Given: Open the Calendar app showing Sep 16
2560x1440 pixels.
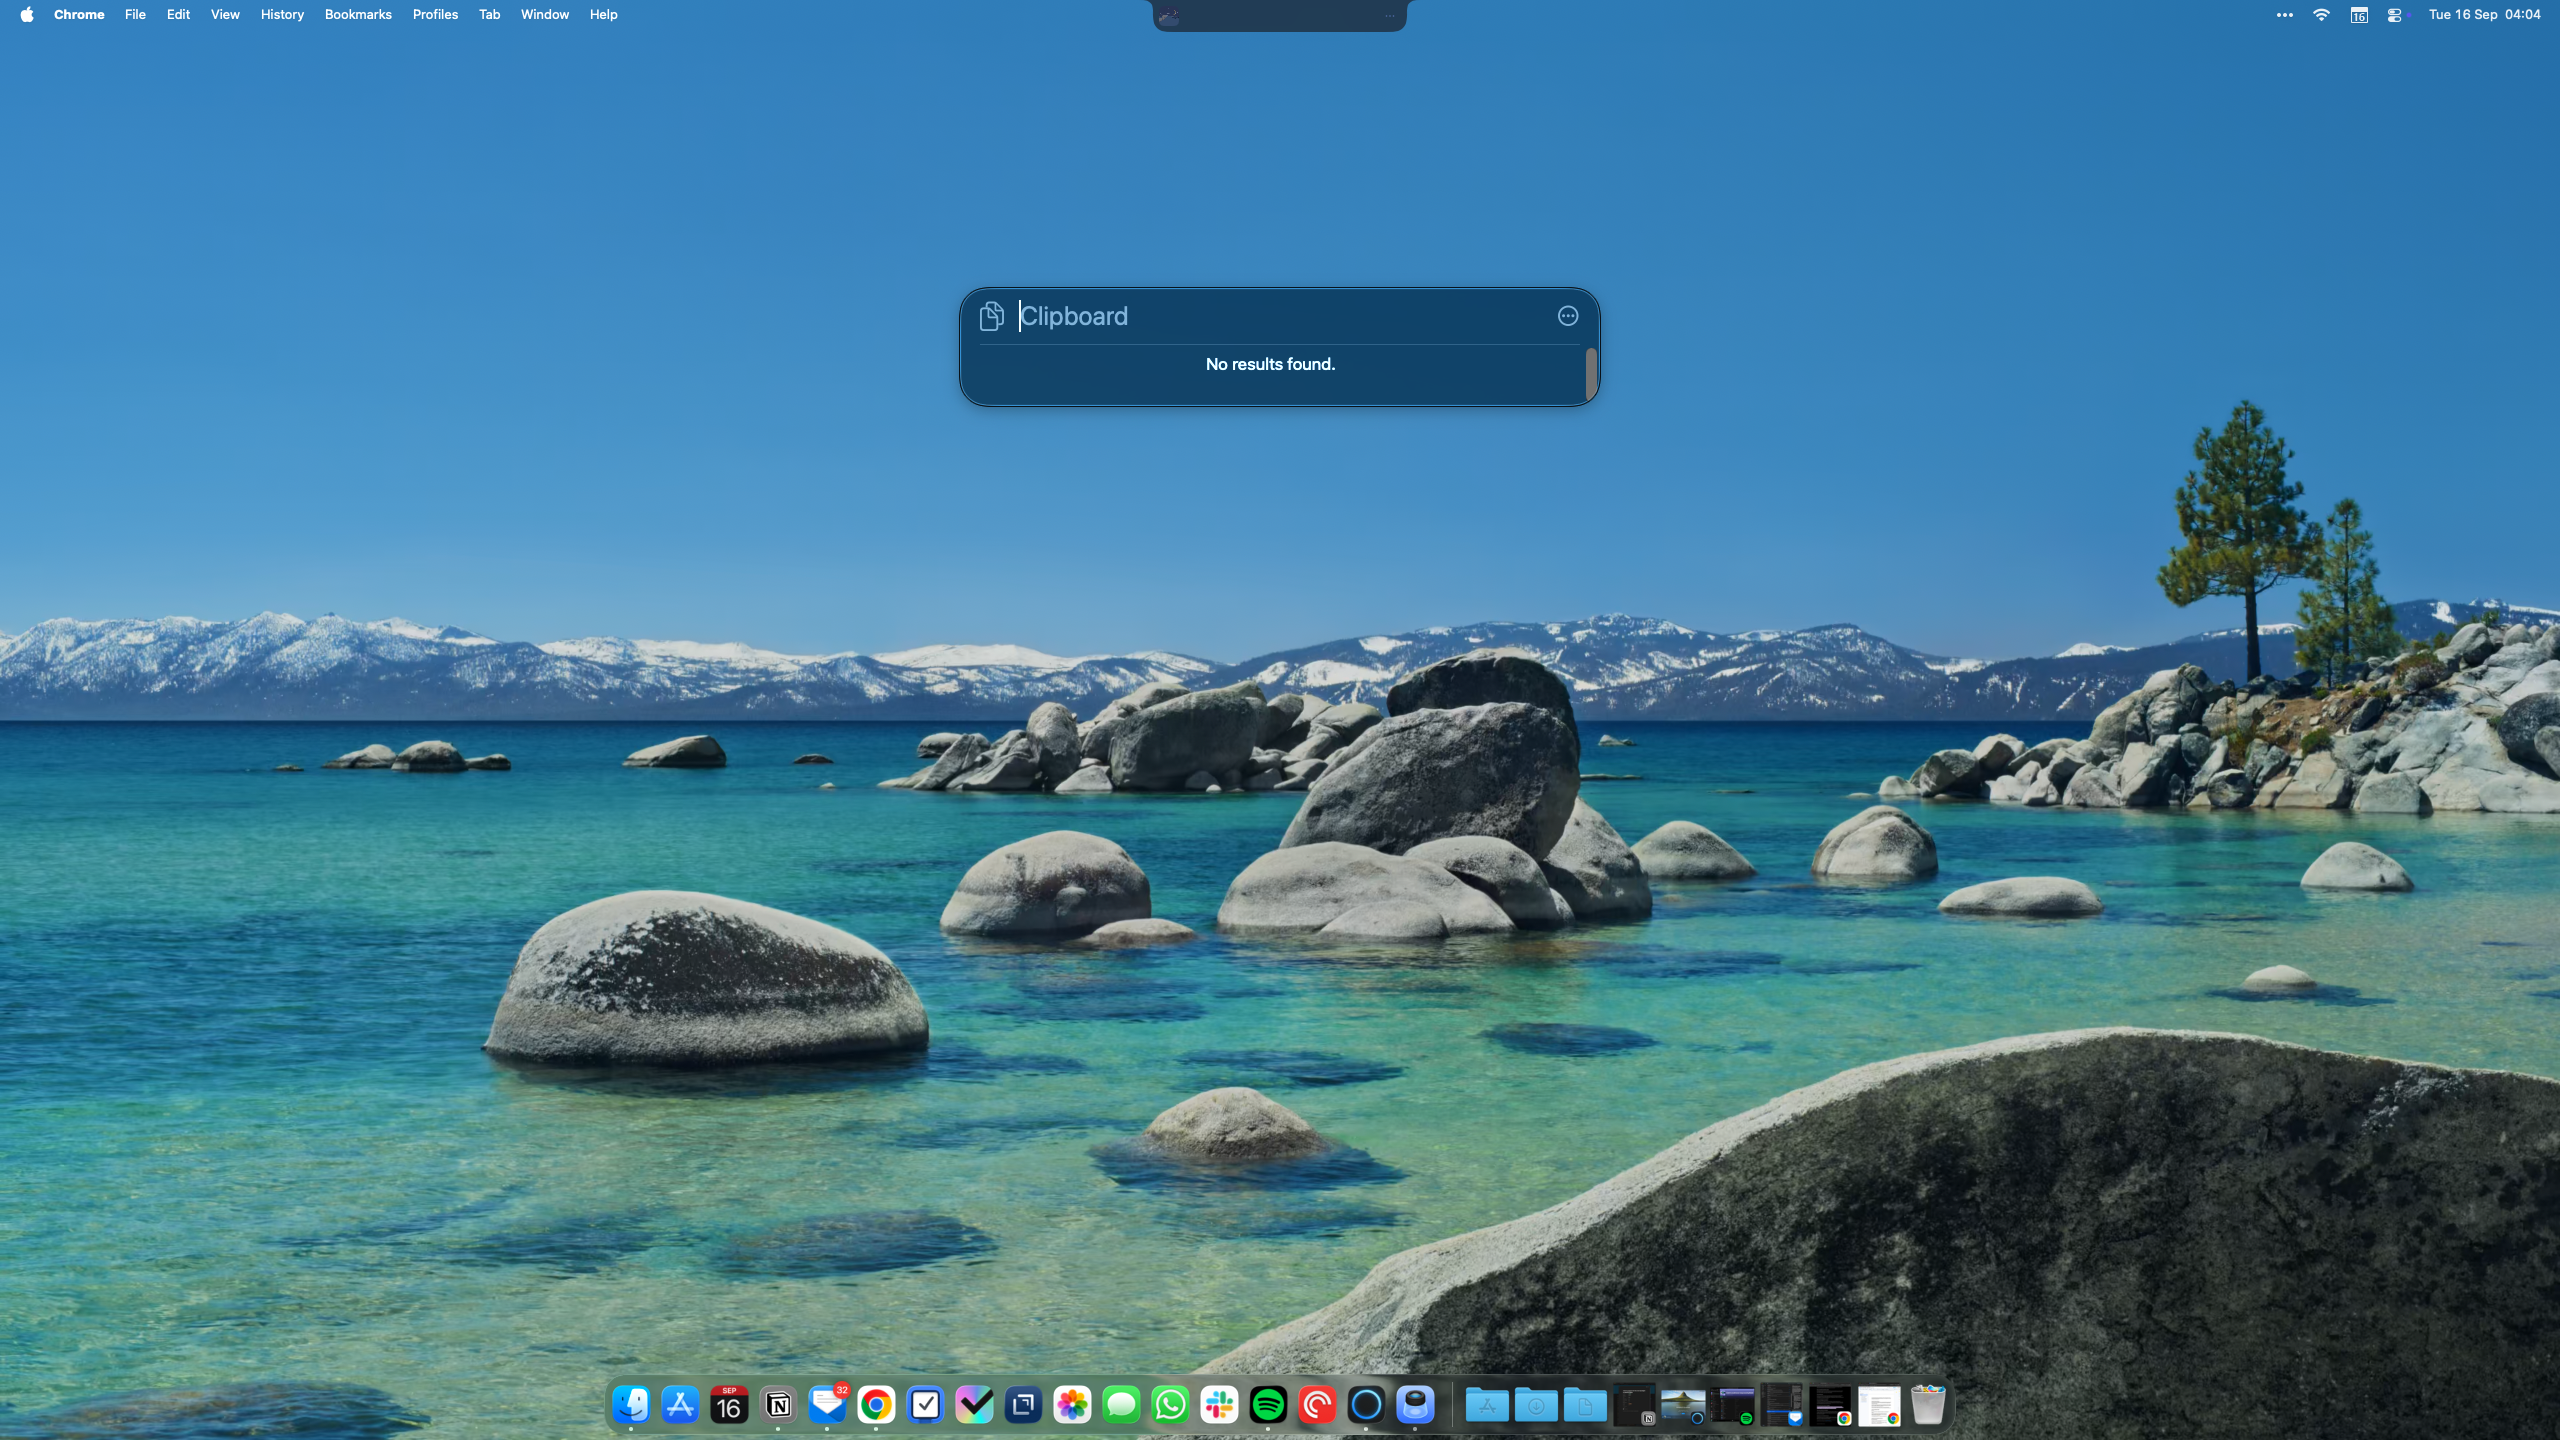Looking at the screenshot, I should click(728, 1405).
